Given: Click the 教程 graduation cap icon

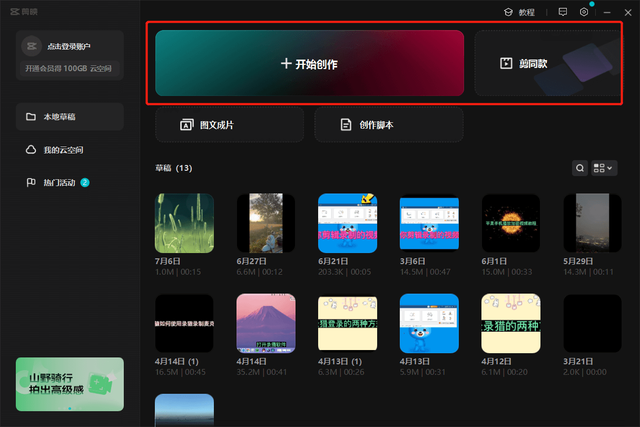Looking at the screenshot, I should 508,12.
